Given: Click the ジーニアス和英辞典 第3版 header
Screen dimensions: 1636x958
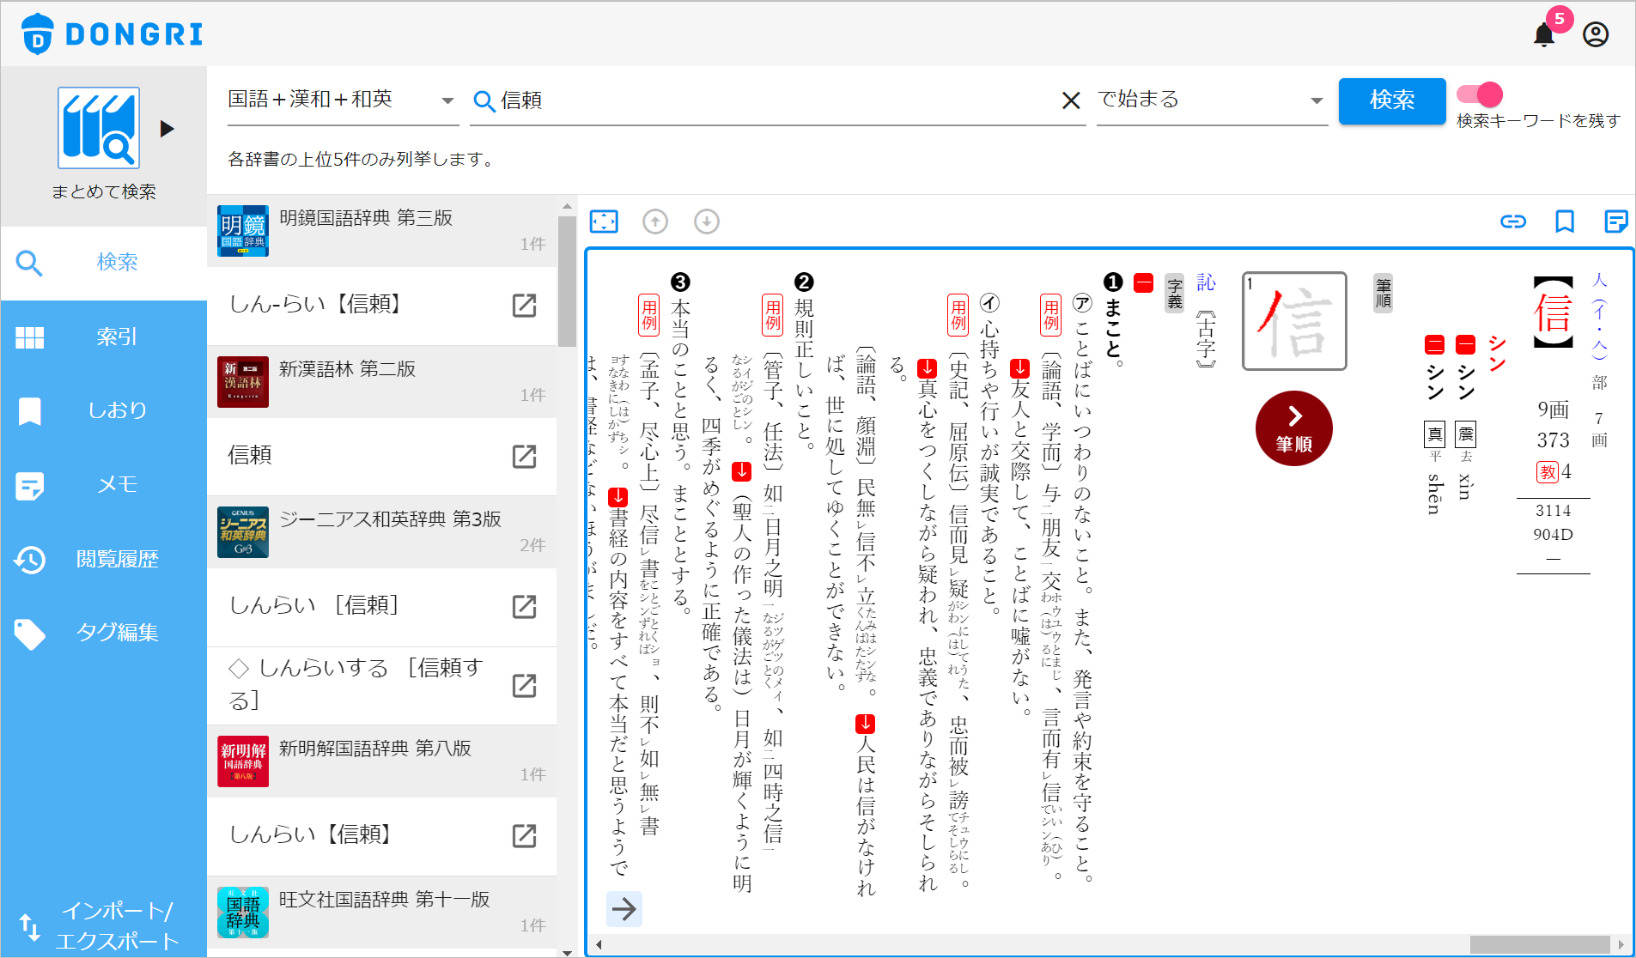Looking at the screenshot, I should click(382, 532).
